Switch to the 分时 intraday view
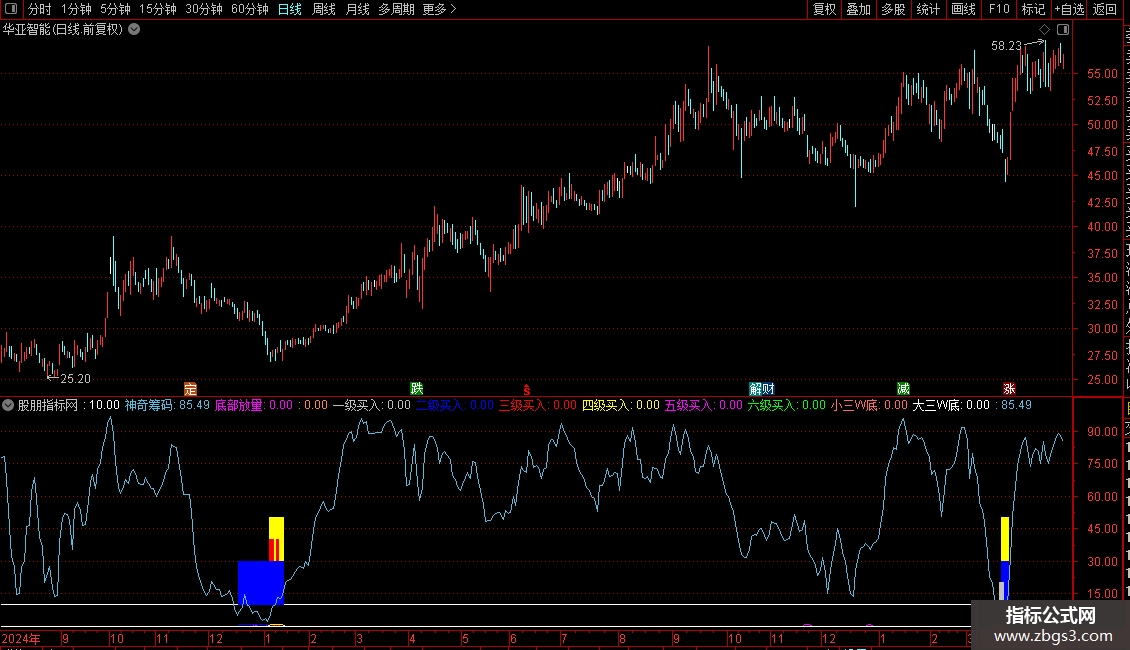The height and width of the screenshot is (650, 1130). (40, 9)
